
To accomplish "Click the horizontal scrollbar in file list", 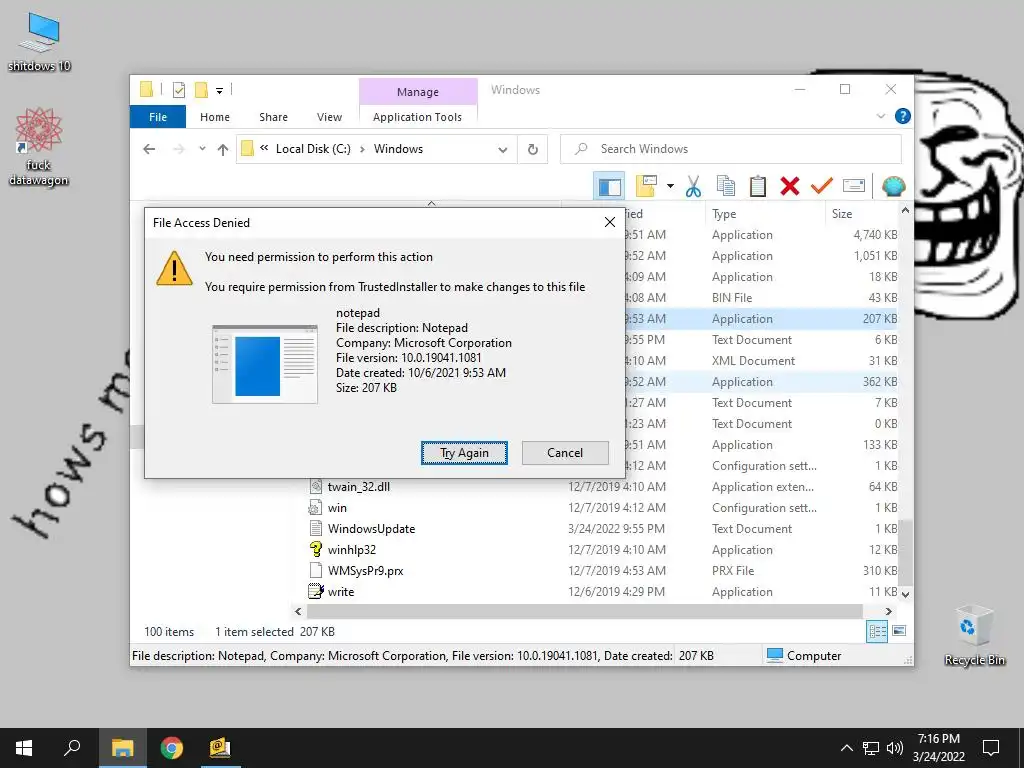I will (x=584, y=611).
